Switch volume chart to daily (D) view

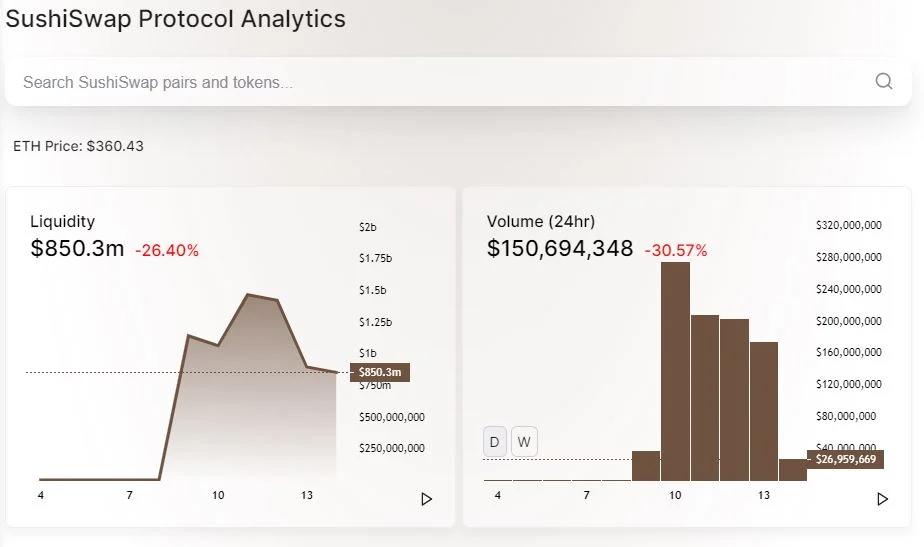[495, 441]
